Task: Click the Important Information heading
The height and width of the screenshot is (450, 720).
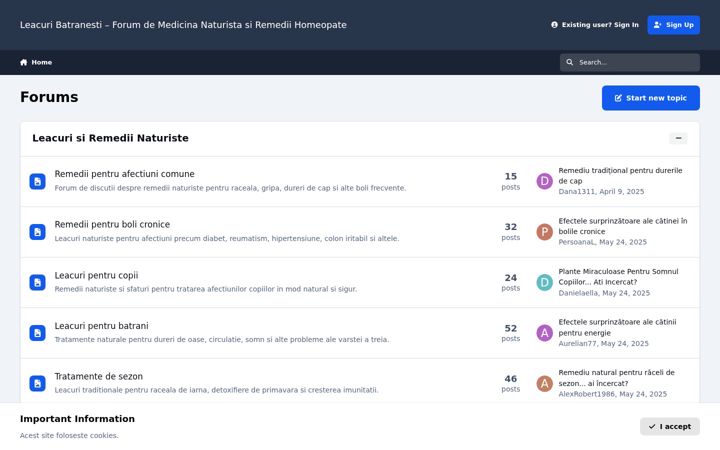Action: [x=77, y=419]
